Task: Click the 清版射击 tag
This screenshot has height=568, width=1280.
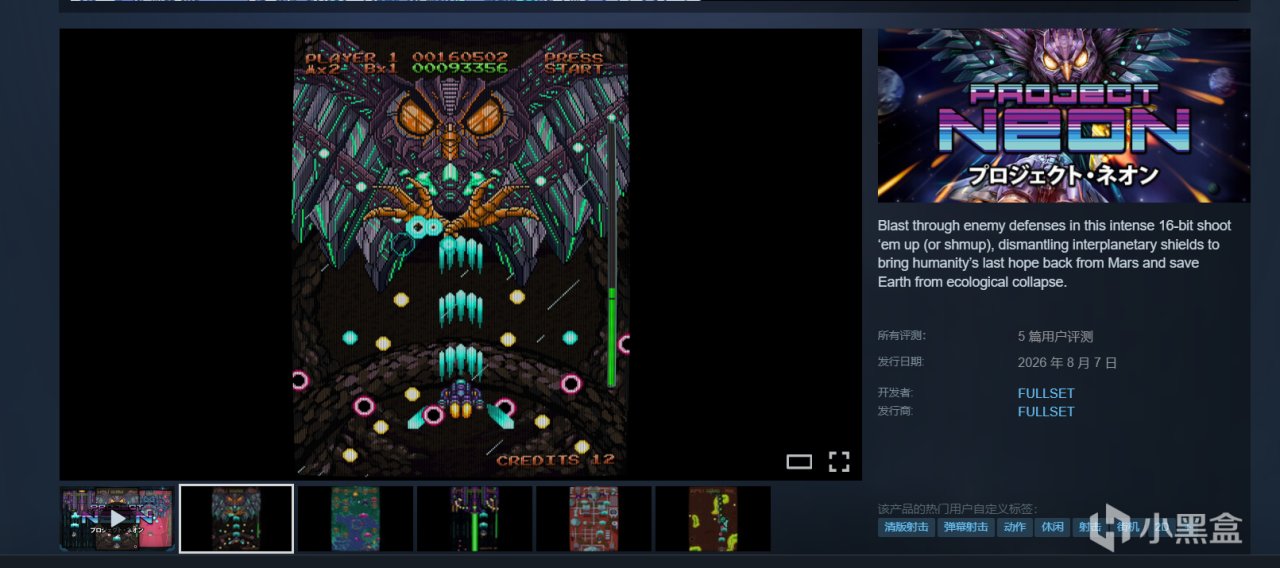Action: tap(906, 527)
